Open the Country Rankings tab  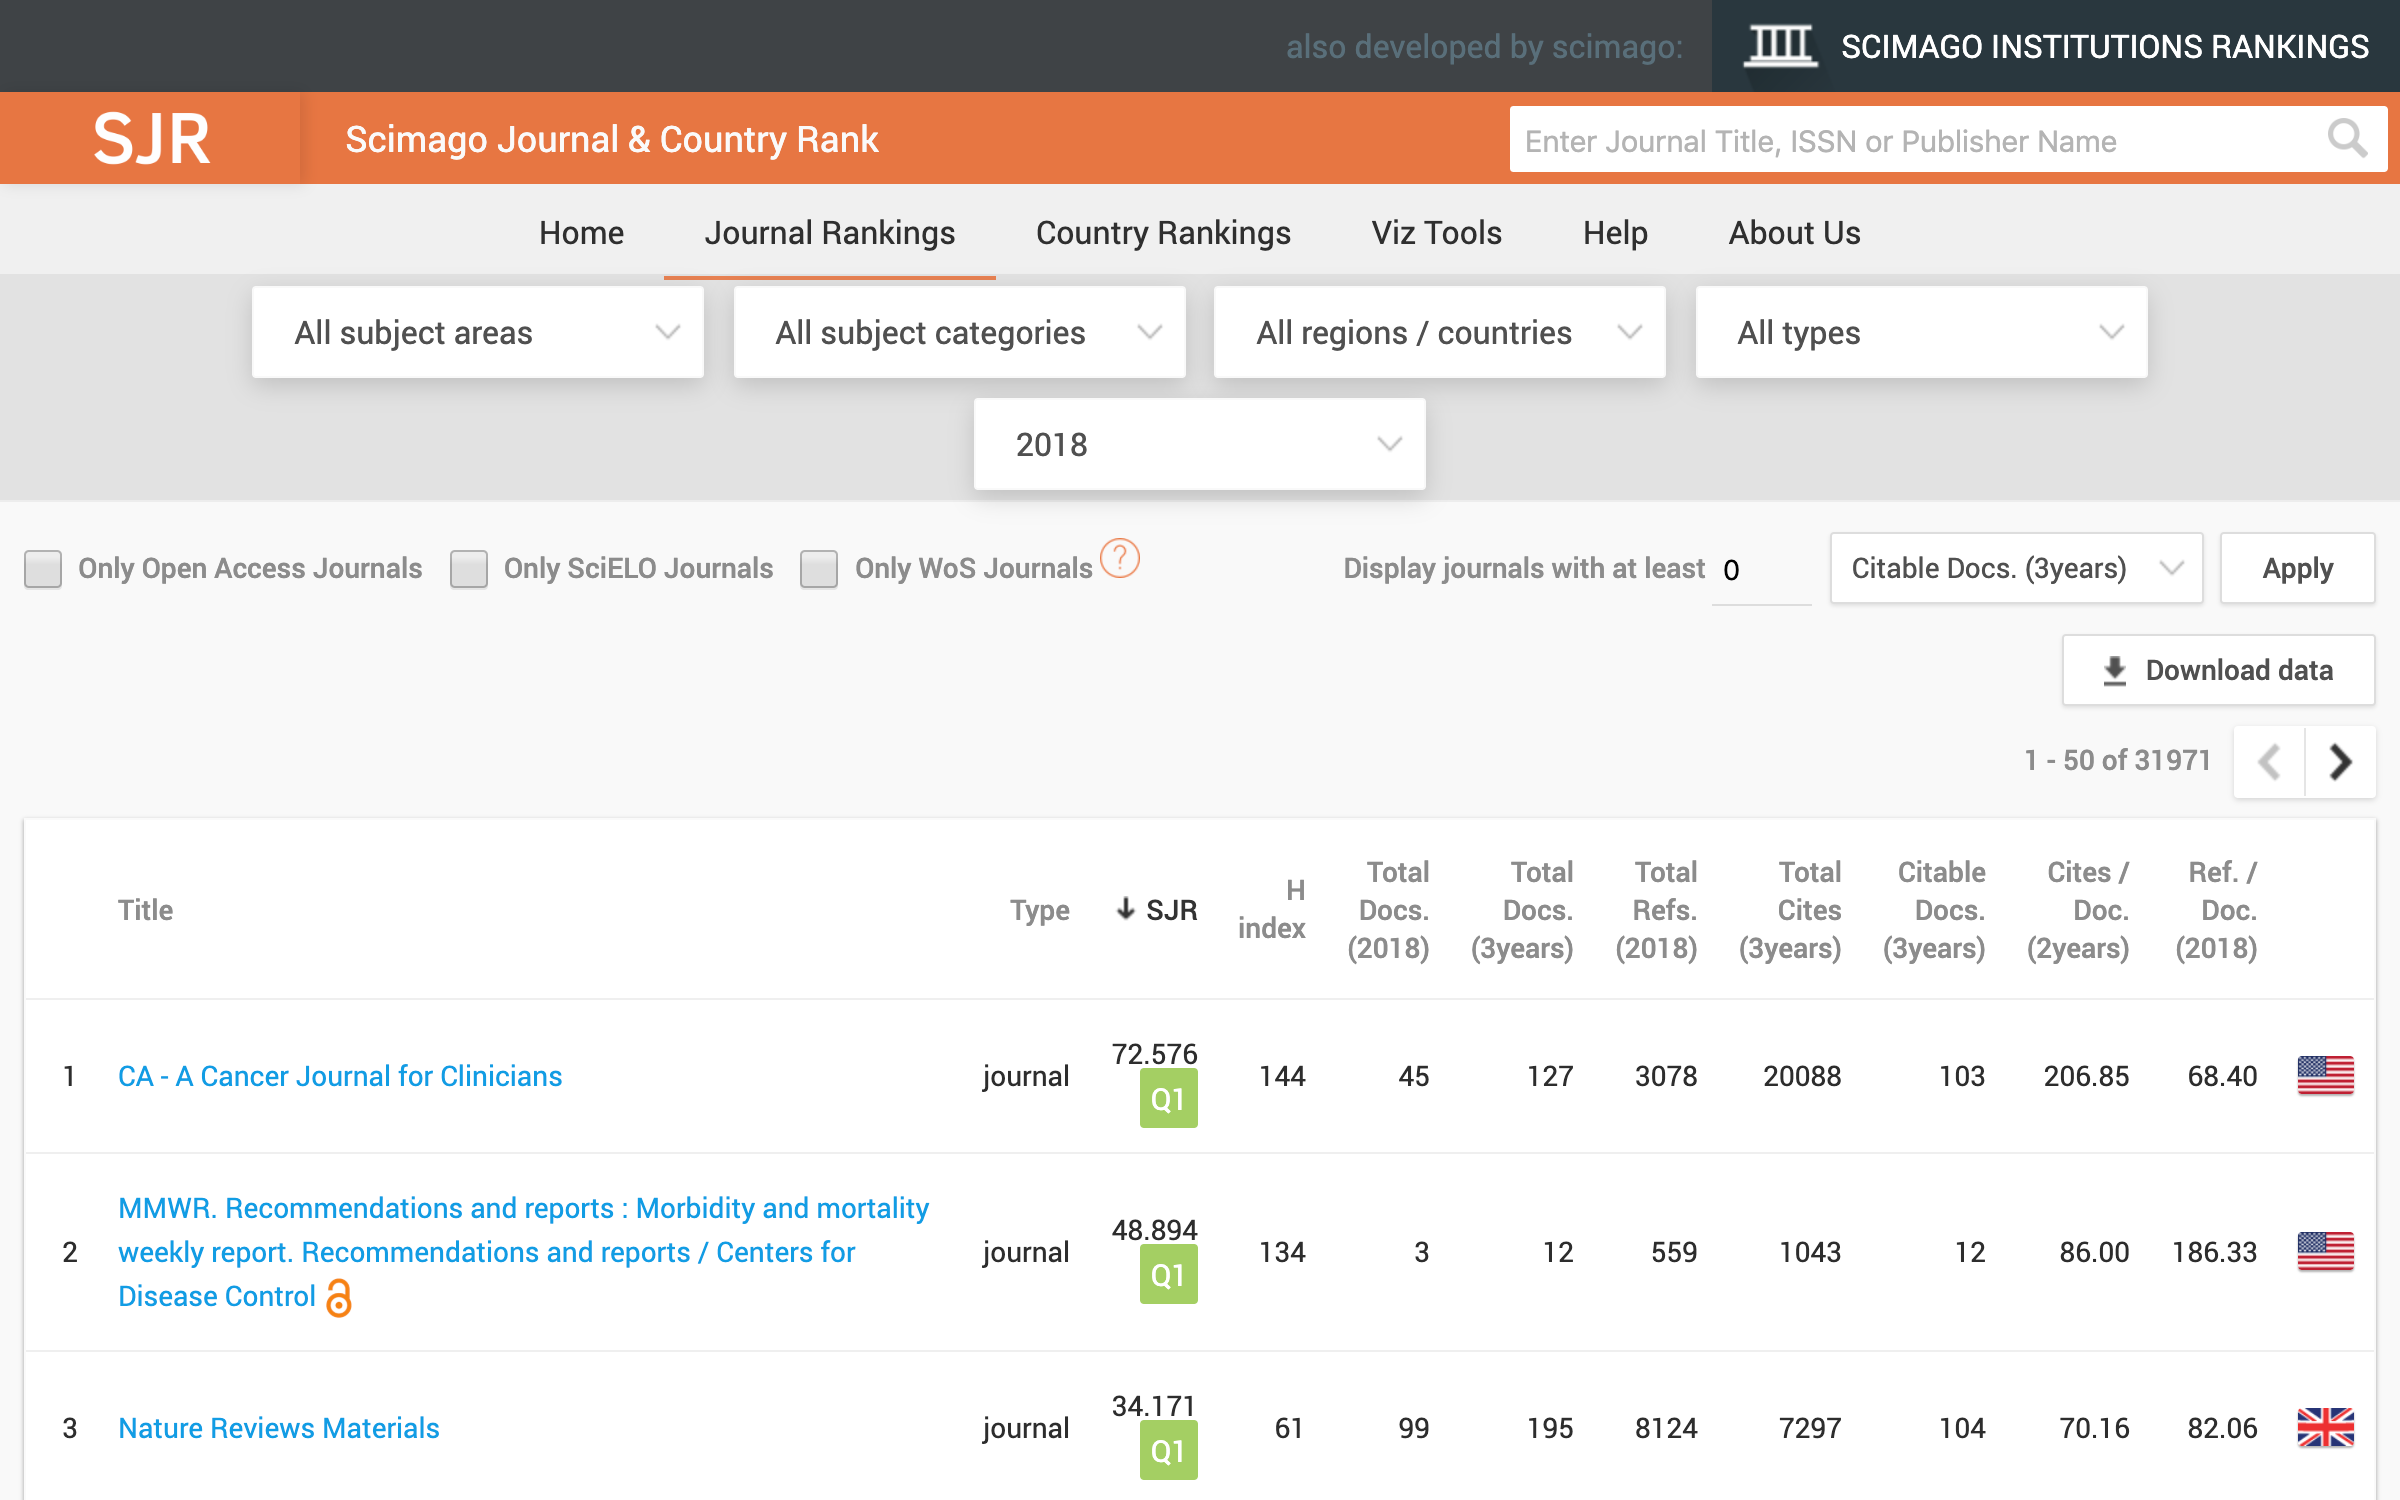point(1163,233)
